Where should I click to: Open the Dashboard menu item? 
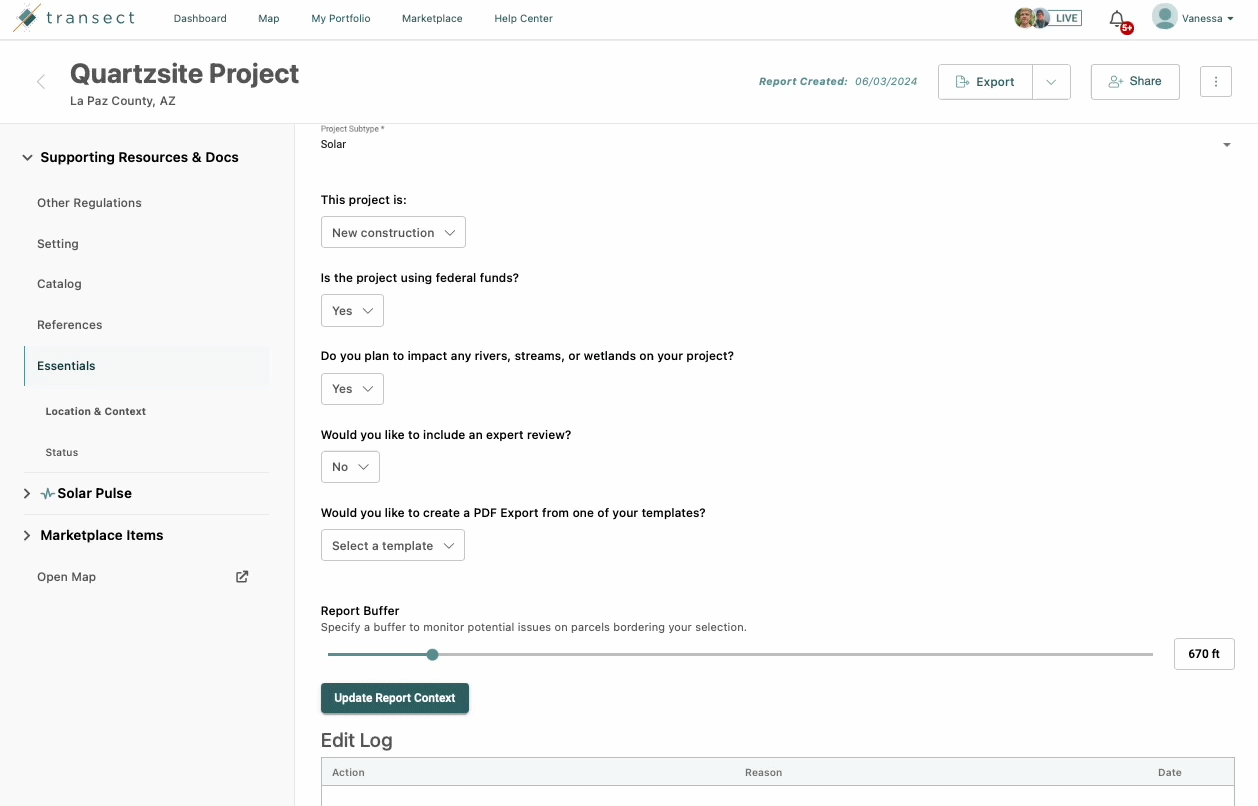tap(199, 18)
